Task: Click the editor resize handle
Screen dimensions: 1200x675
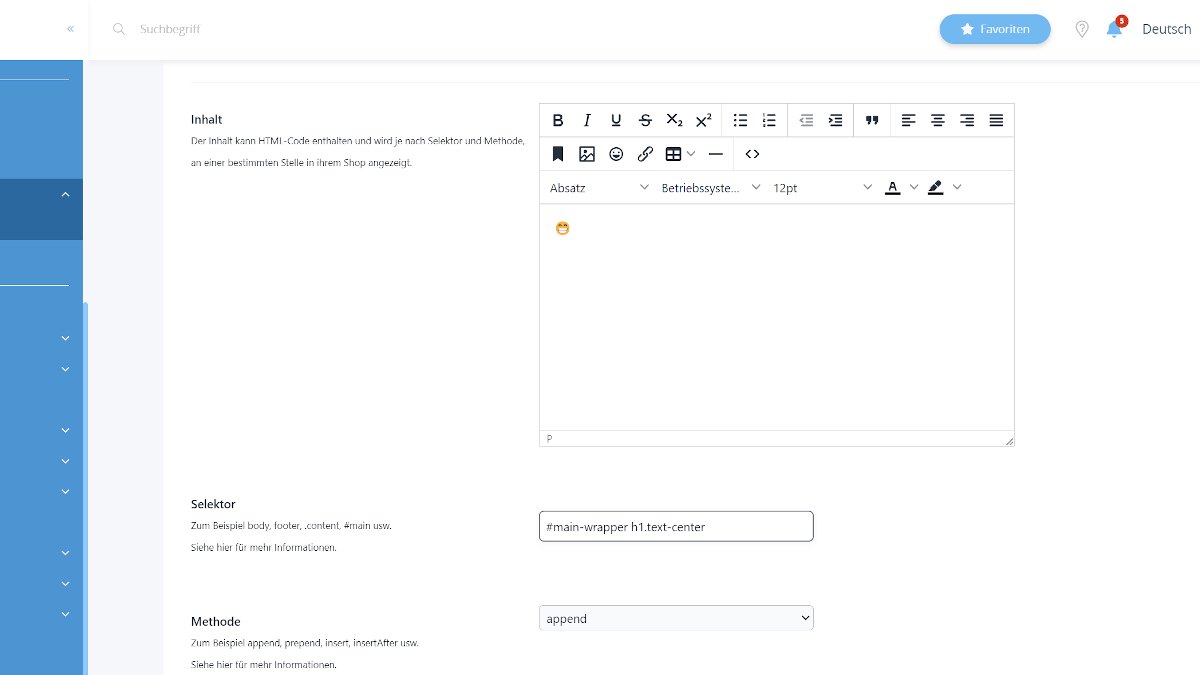Action: 1008,440
